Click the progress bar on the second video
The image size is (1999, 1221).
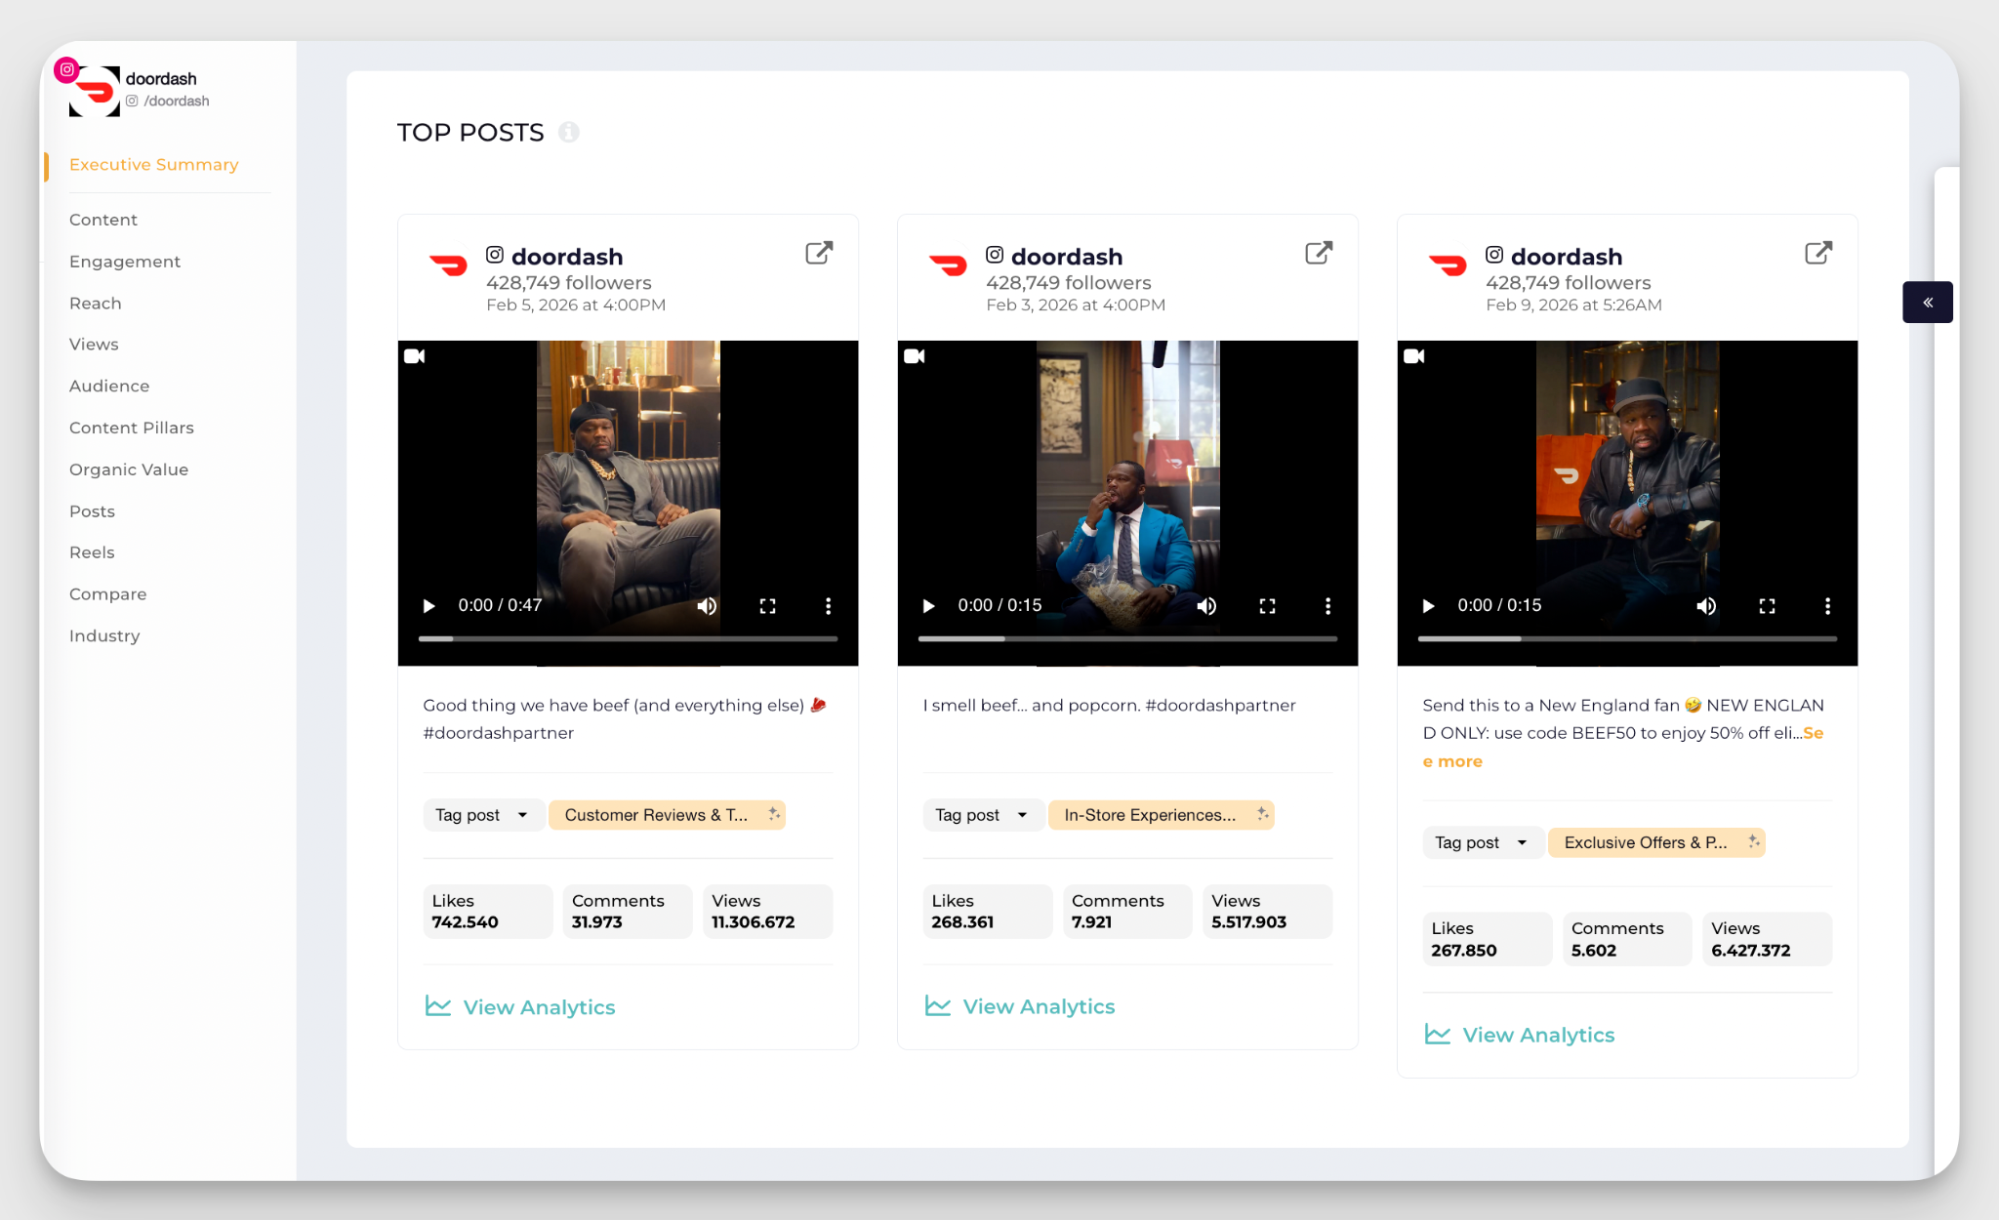[x=1128, y=638]
